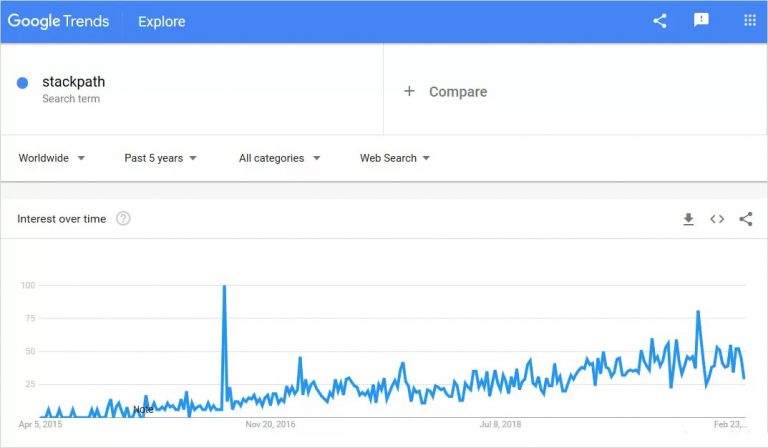Open the send feedback icon
768x448 pixels.
point(702,21)
